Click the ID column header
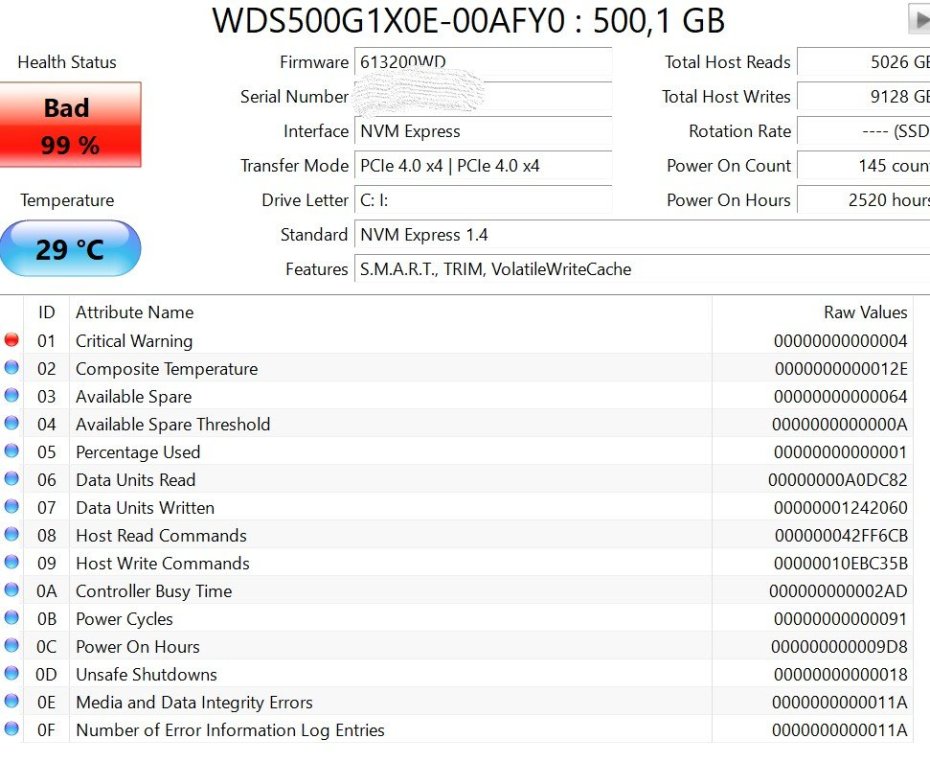Screen dimensions: 930x762 pyautogui.click(x=46, y=312)
